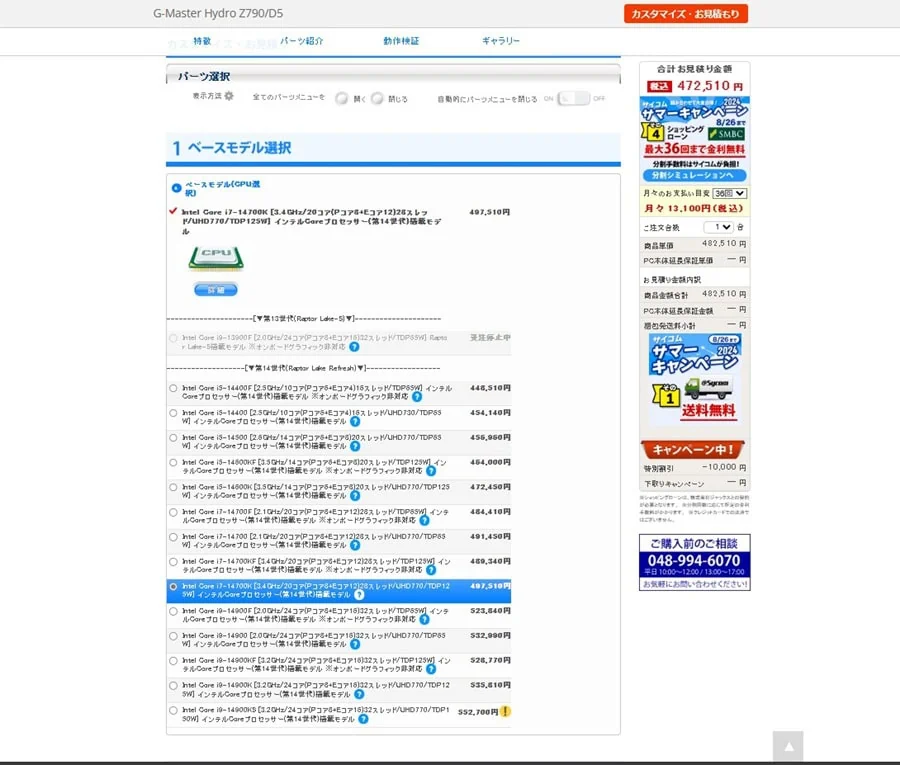The width and height of the screenshot is (900, 765).
Task: Open help icon for Core i9-14900KS row
Action: tap(363, 719)
